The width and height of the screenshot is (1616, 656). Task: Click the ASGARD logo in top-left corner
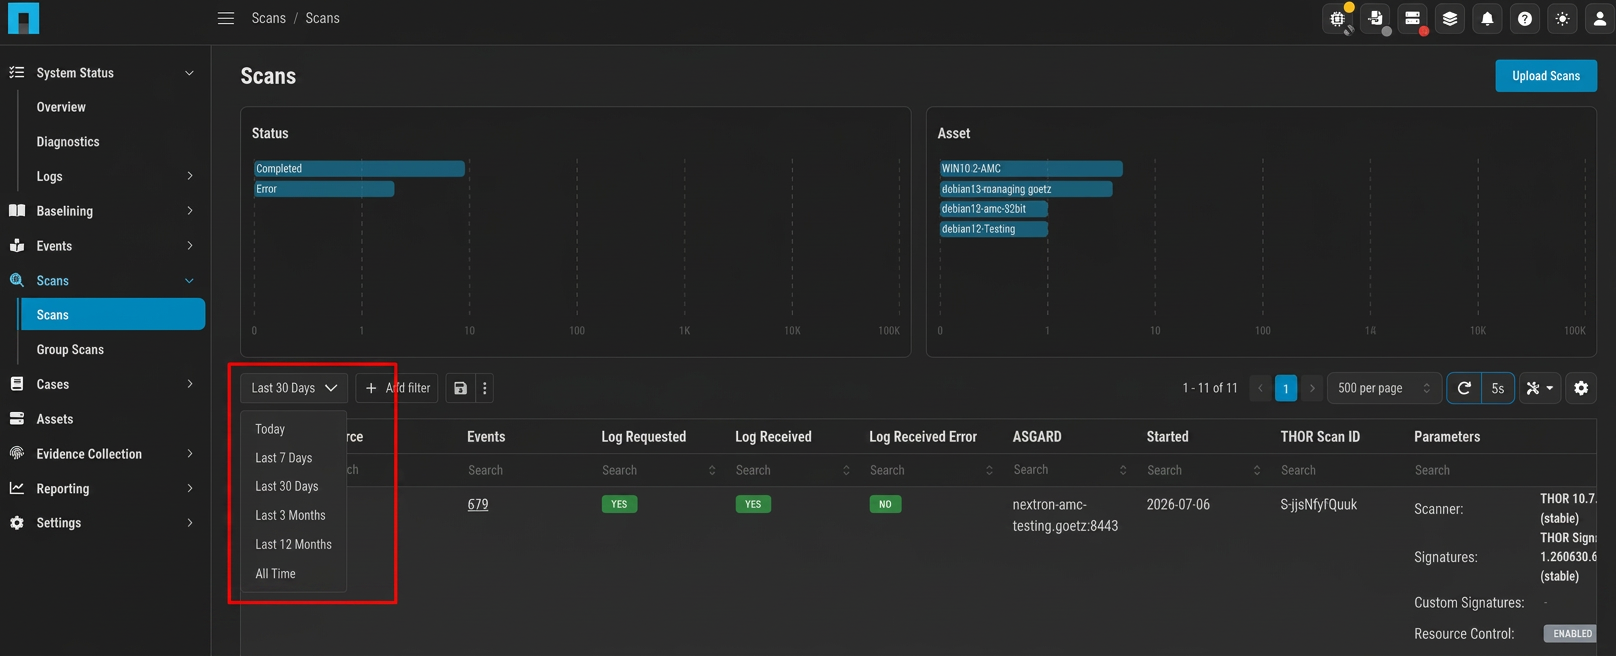pyautogui.click(x=23, y=18)
